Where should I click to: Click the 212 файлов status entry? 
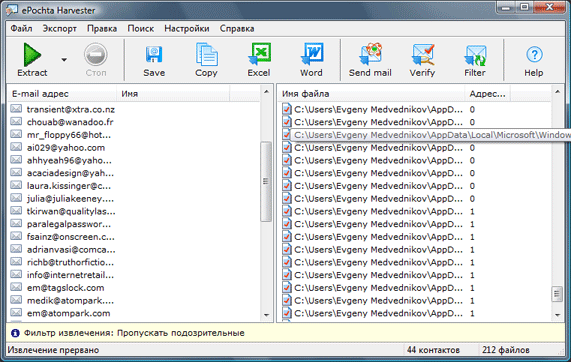pos(506,350)
